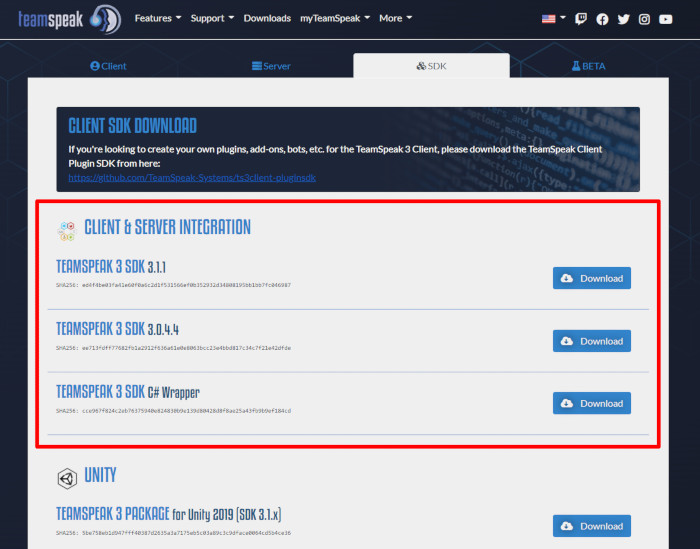700x549 pixels.
Task: Click the TeamSpeak 3 SDK C# Wrapper title
Action: click(x=128, y=392)
